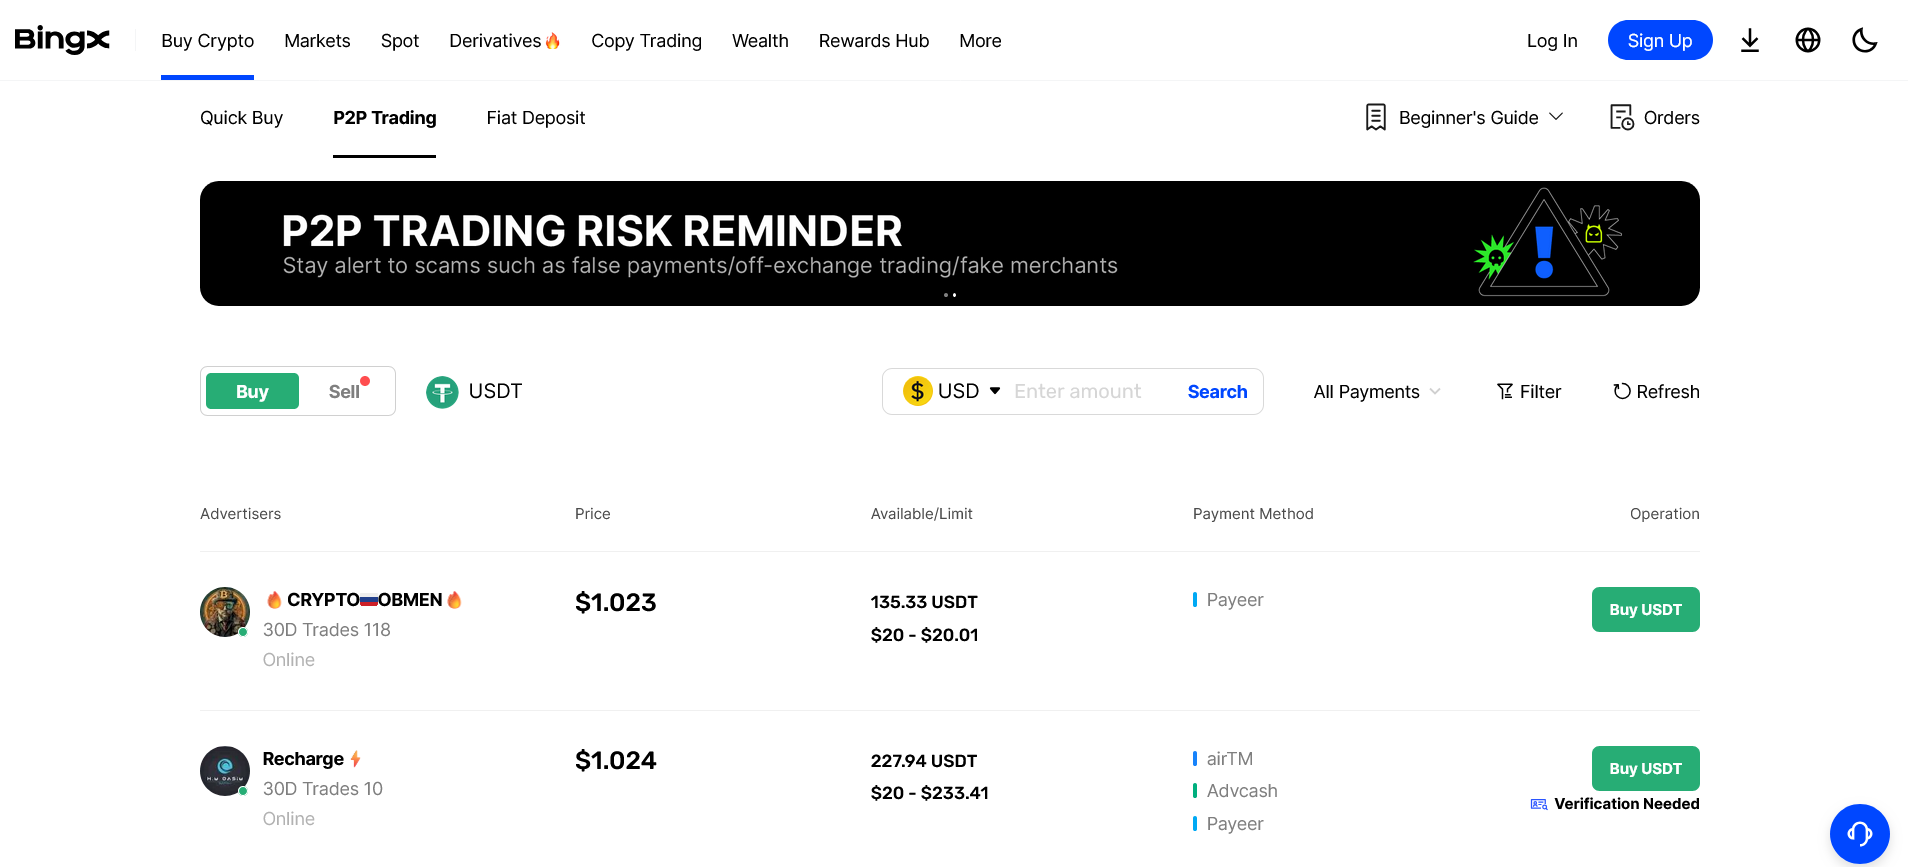The image size is (1908, 867).
Task: Click the $20 - $20.01 limit
Action: pos(925,635)
